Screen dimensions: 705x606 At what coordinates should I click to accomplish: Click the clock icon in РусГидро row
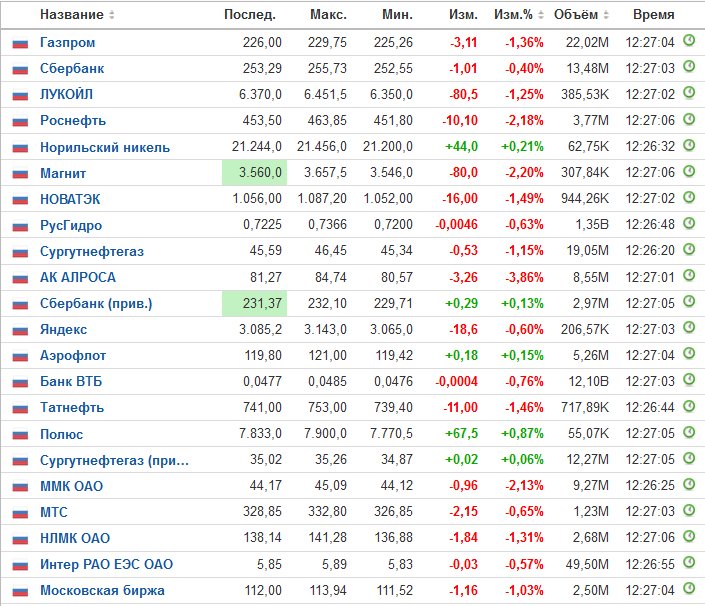pos(689,223)
